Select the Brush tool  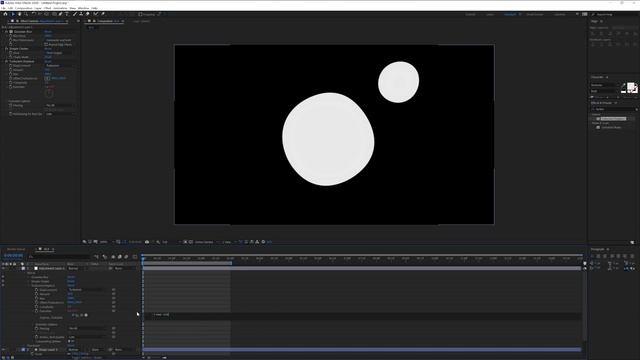pyautogui.click(x=75, y=14)
